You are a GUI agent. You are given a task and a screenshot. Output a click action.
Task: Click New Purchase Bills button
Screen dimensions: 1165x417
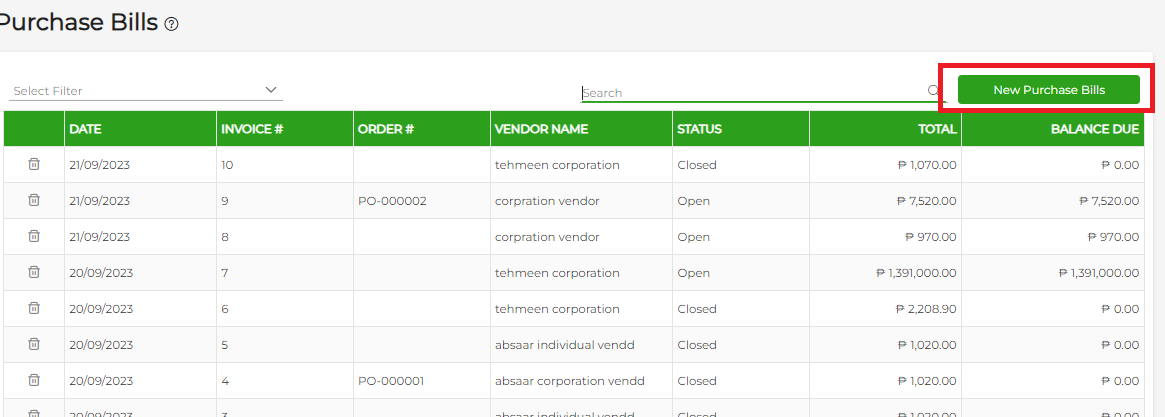1048,90
